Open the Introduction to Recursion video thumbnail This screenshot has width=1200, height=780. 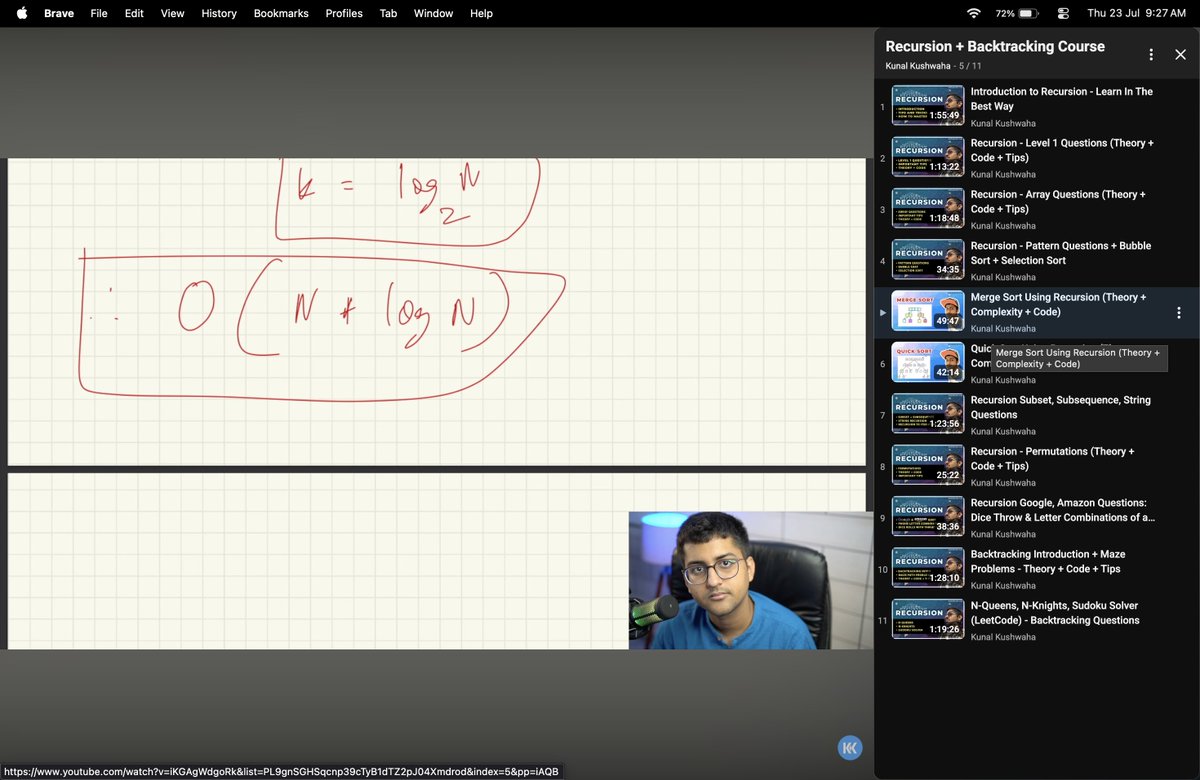(928, 106)
